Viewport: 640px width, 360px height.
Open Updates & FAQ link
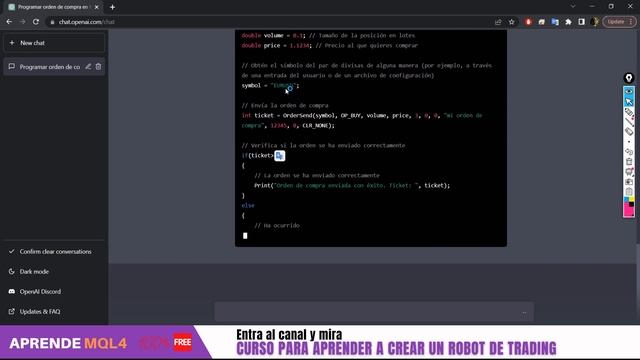click(54, 311)
